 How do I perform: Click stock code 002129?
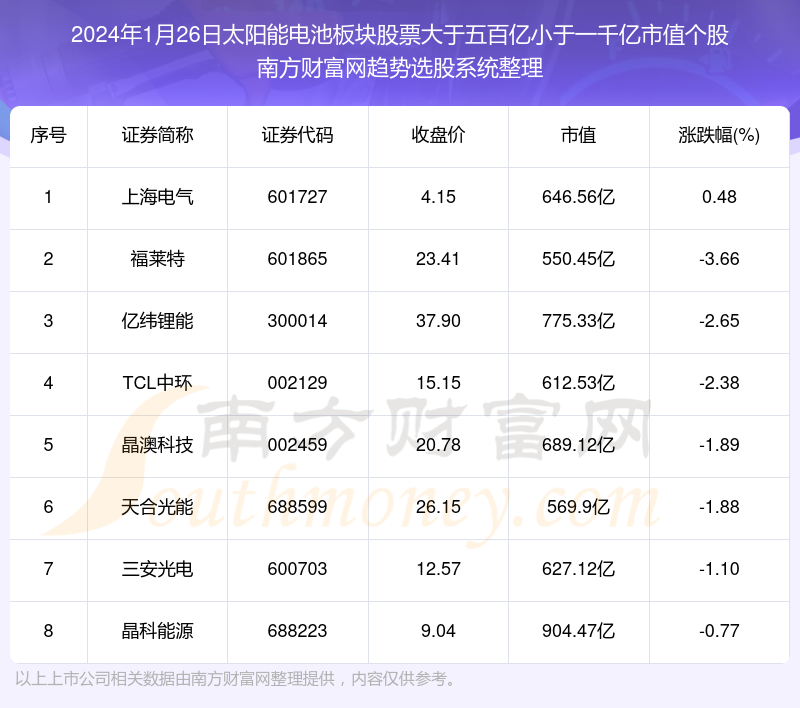(x=297, y=383)
